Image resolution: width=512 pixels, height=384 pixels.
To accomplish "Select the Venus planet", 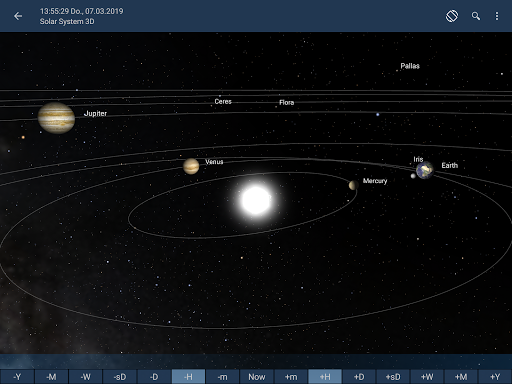I will pyautogui.click(x=191, y=166).
